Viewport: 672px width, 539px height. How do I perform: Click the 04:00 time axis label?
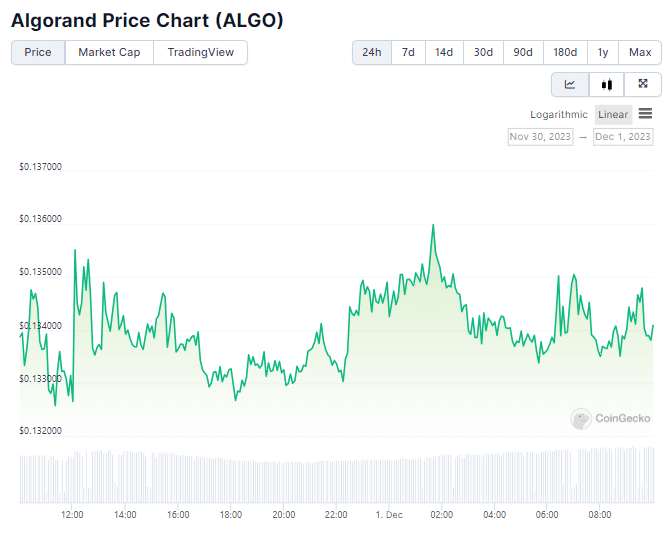tap(495, 515)
